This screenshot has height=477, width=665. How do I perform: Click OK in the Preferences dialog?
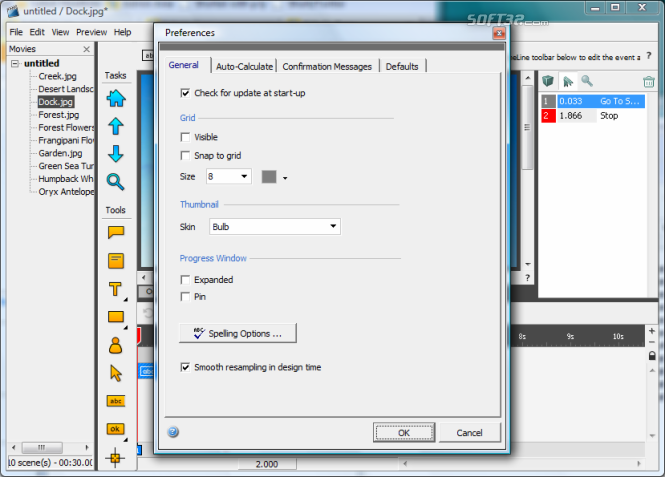click(x=404, y=432)
